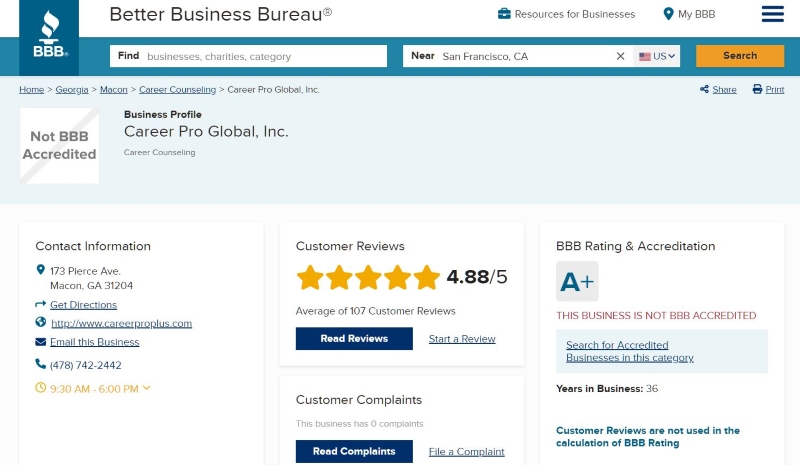Open the US country dropdown
This screenshot has height=465, width=800.
point(657,56)
